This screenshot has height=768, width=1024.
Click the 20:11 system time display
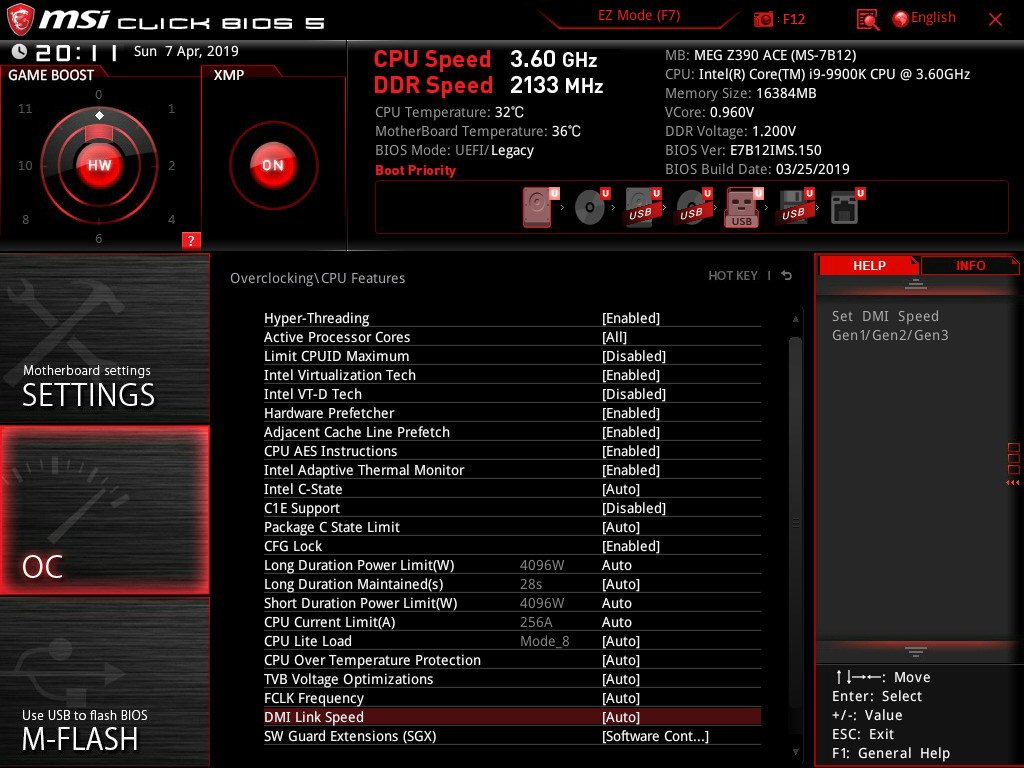click(x=77, y=52)
